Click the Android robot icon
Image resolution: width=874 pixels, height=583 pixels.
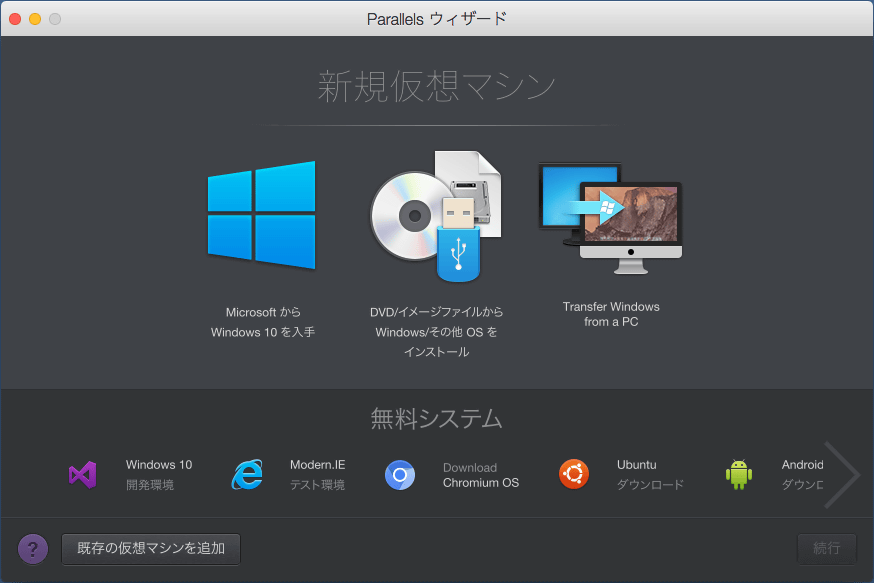pos(739,475)
